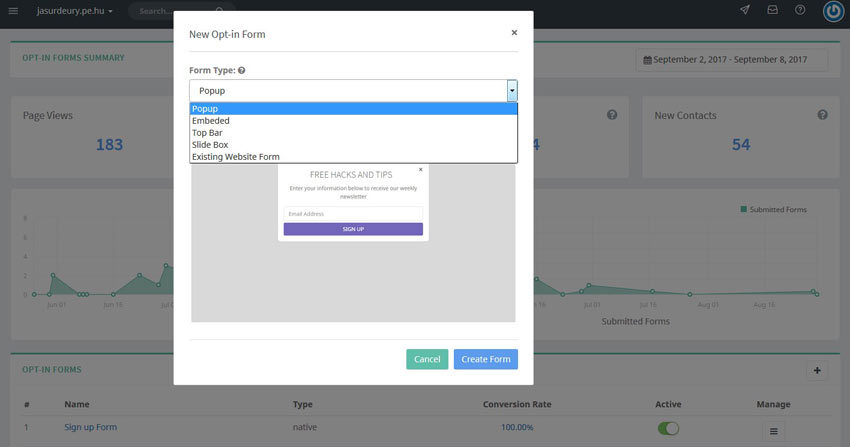Open the hamburger sidebar menu
Image resolution: width=850 pixels, height=447 pixels.
click(x=13, y=11)
